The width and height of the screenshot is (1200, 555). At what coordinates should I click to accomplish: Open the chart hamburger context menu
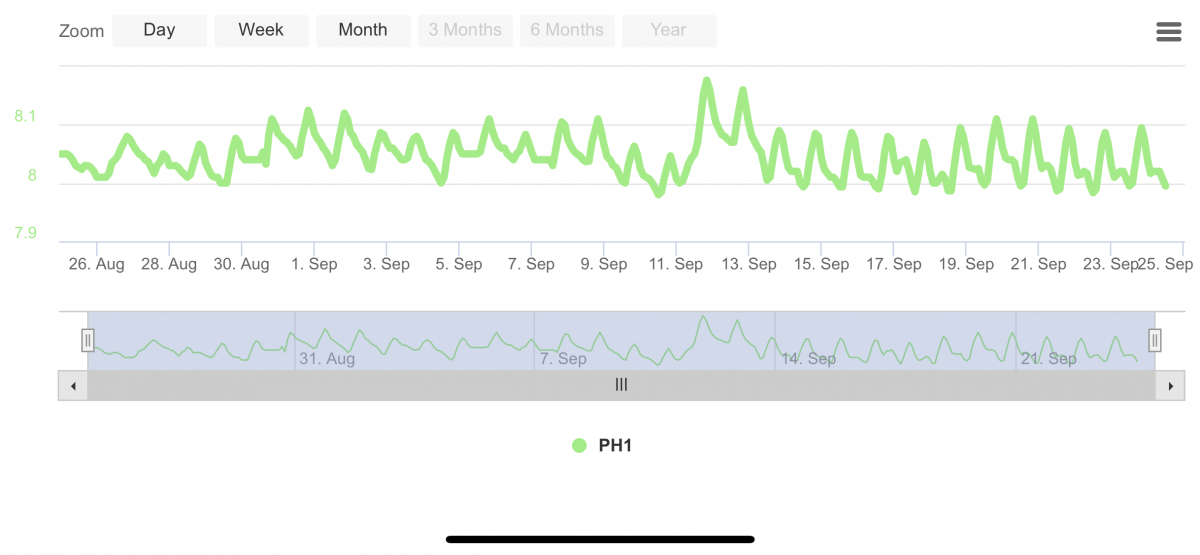(x=1168, y=32)
